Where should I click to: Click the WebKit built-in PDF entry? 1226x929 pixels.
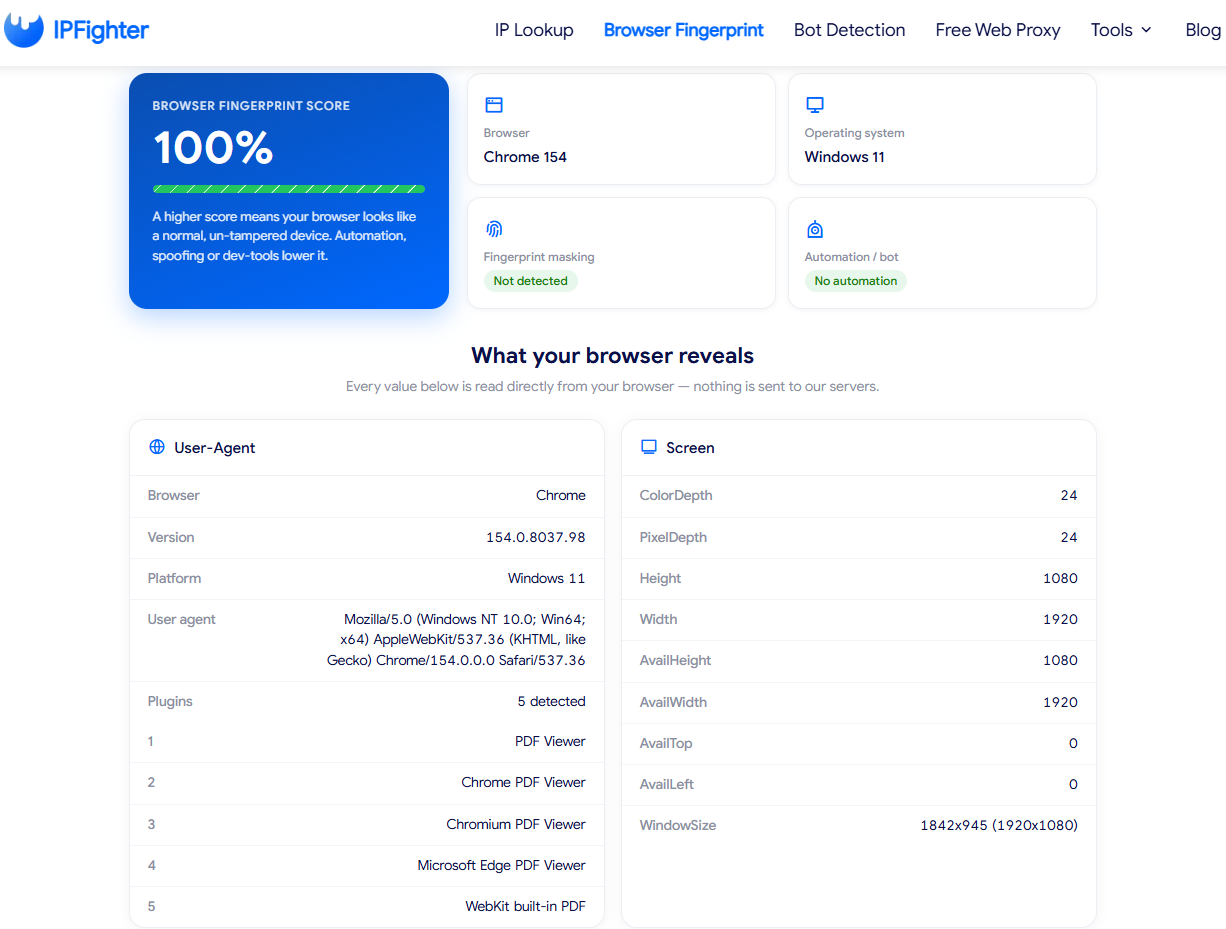pyautogui.click(x=526, y=906)
